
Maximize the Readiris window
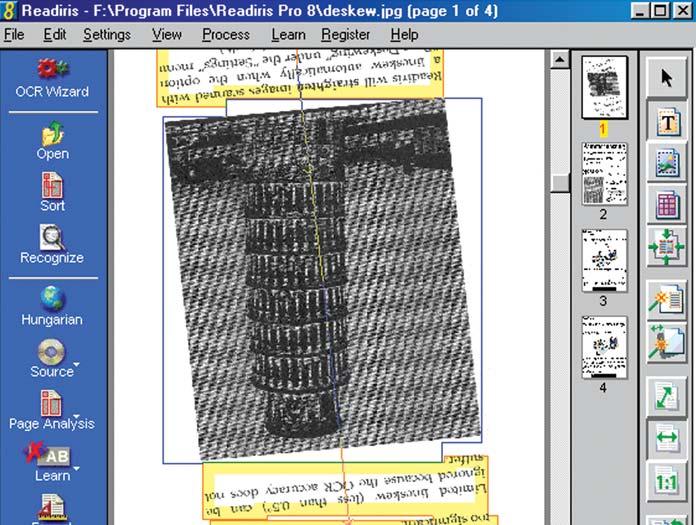[660, 10]
